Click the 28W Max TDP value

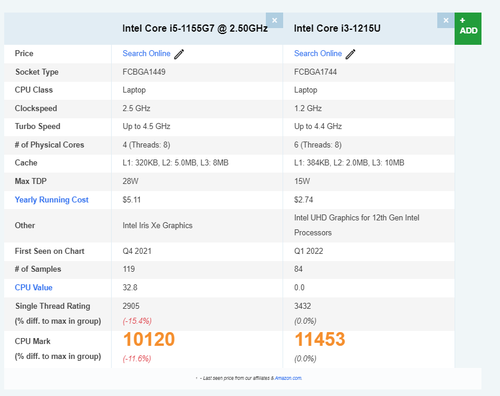tap(130, 181)
